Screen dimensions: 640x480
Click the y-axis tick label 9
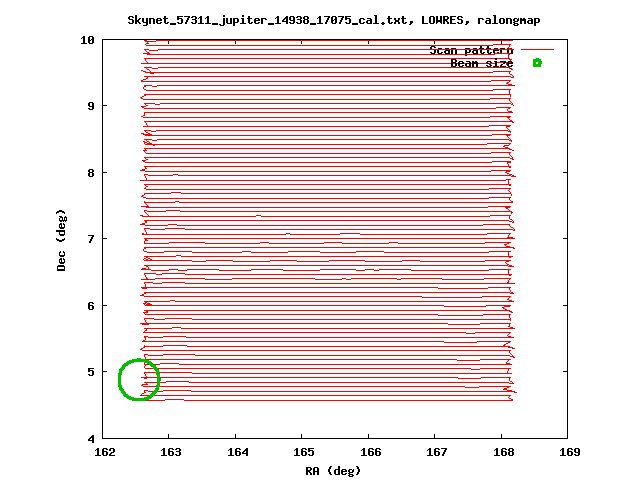click(91, 106)
